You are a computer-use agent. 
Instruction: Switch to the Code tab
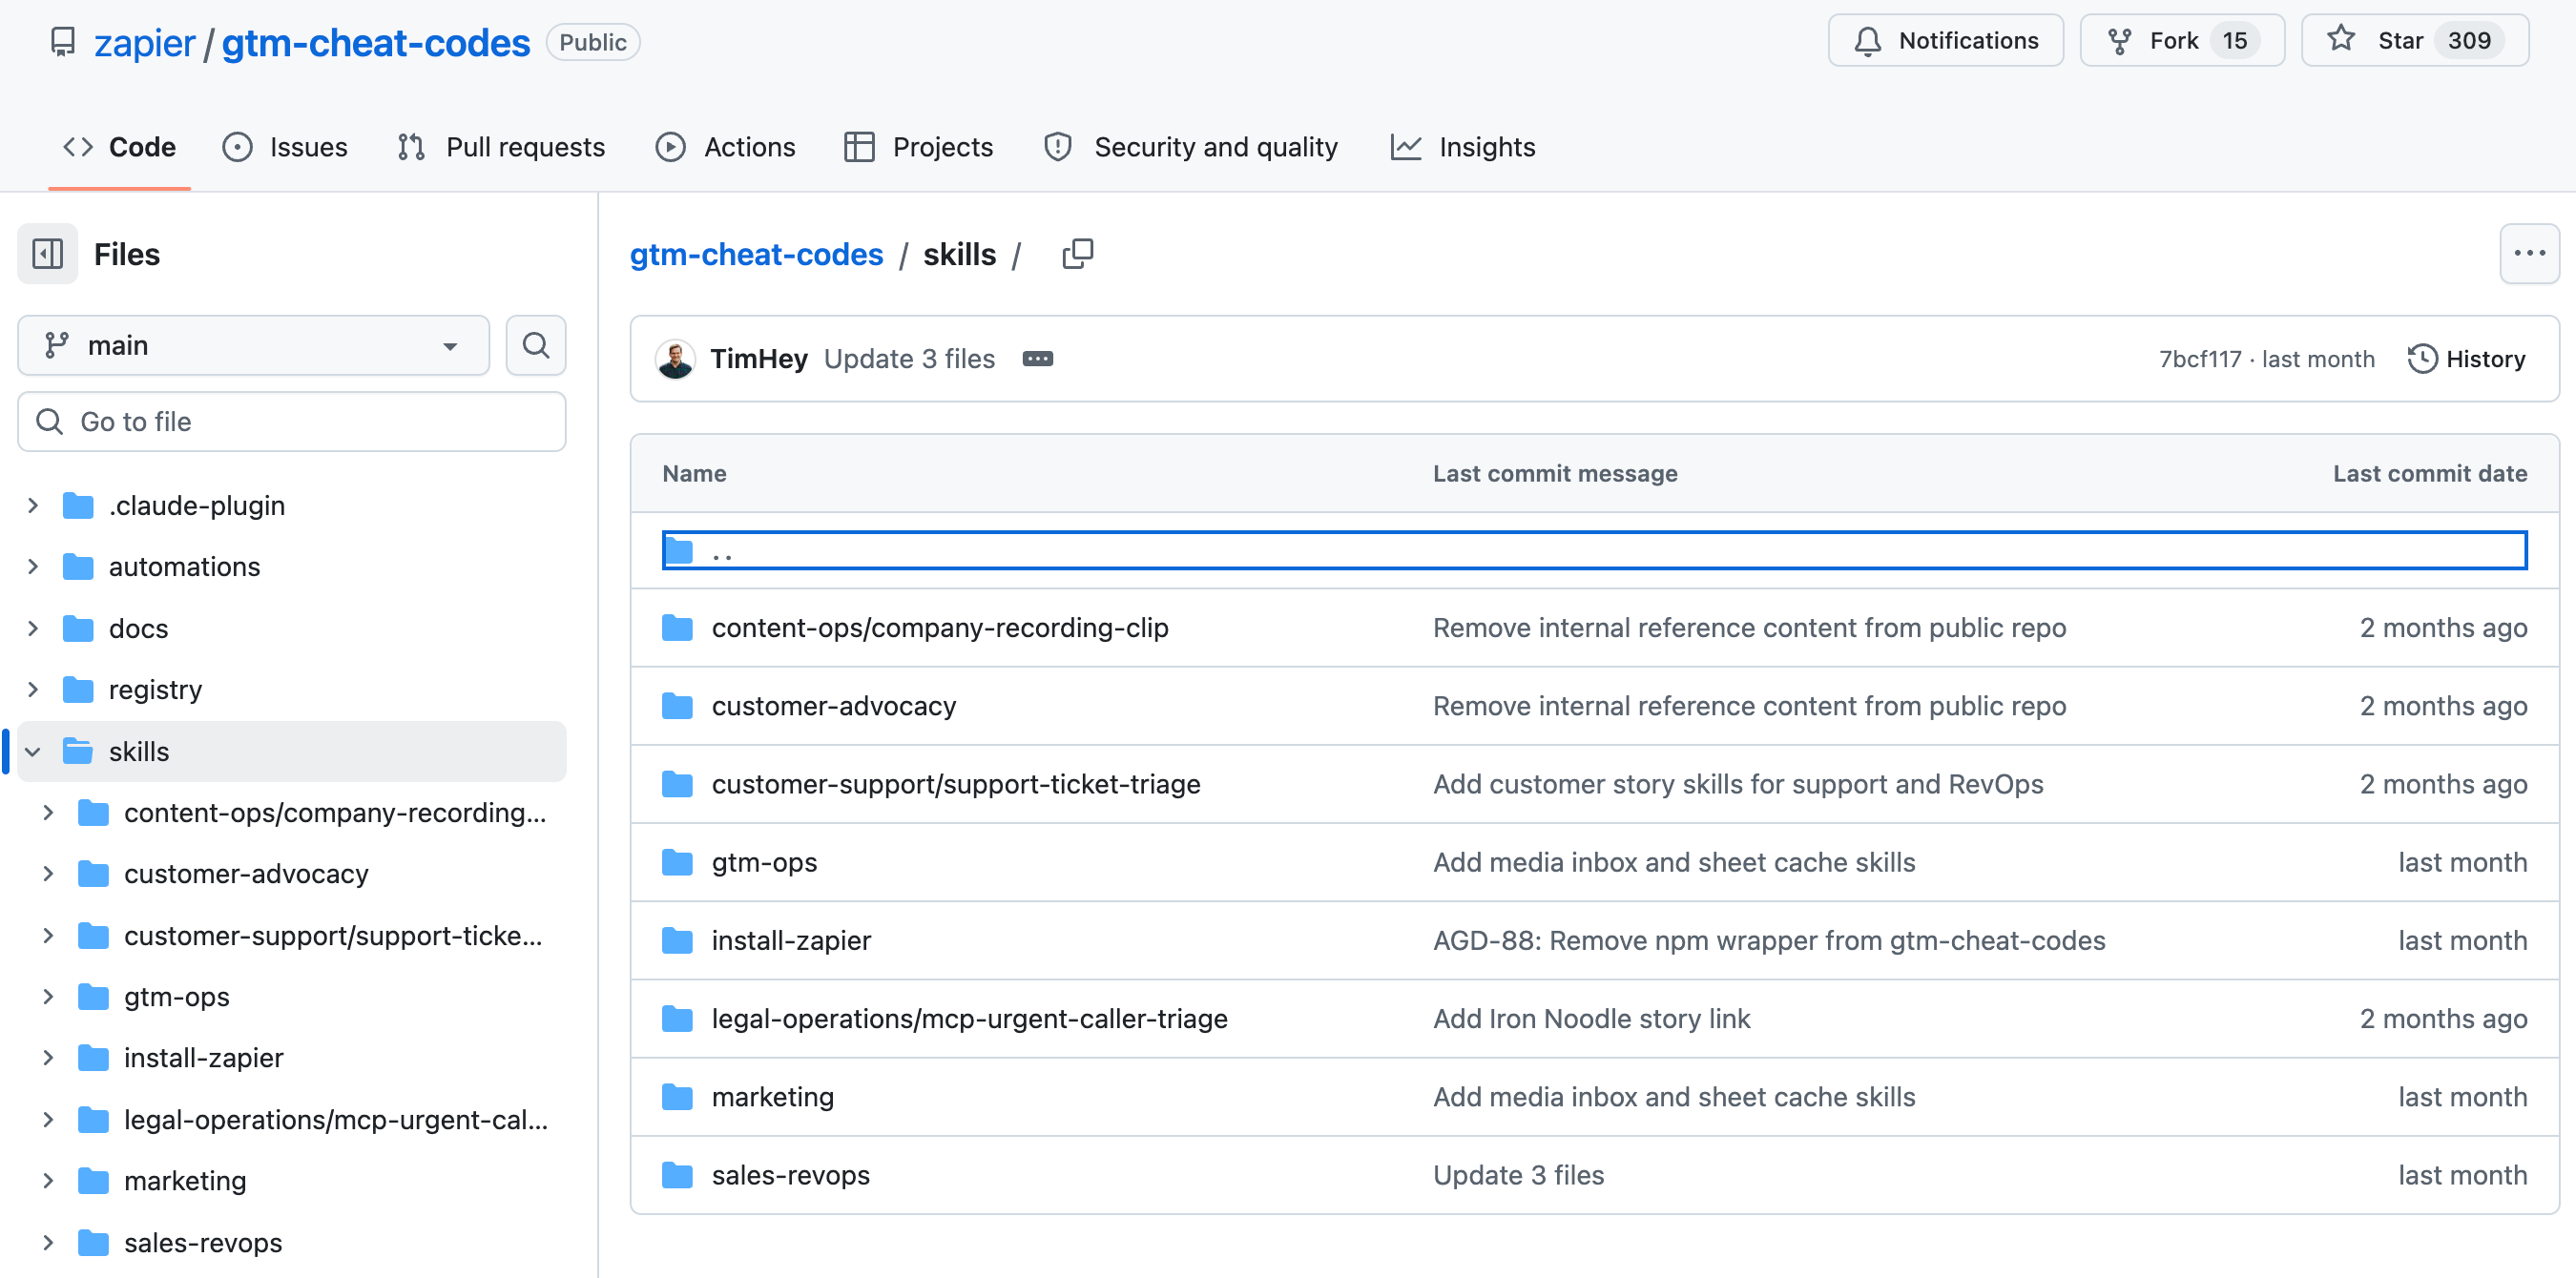tap(119, 147)
